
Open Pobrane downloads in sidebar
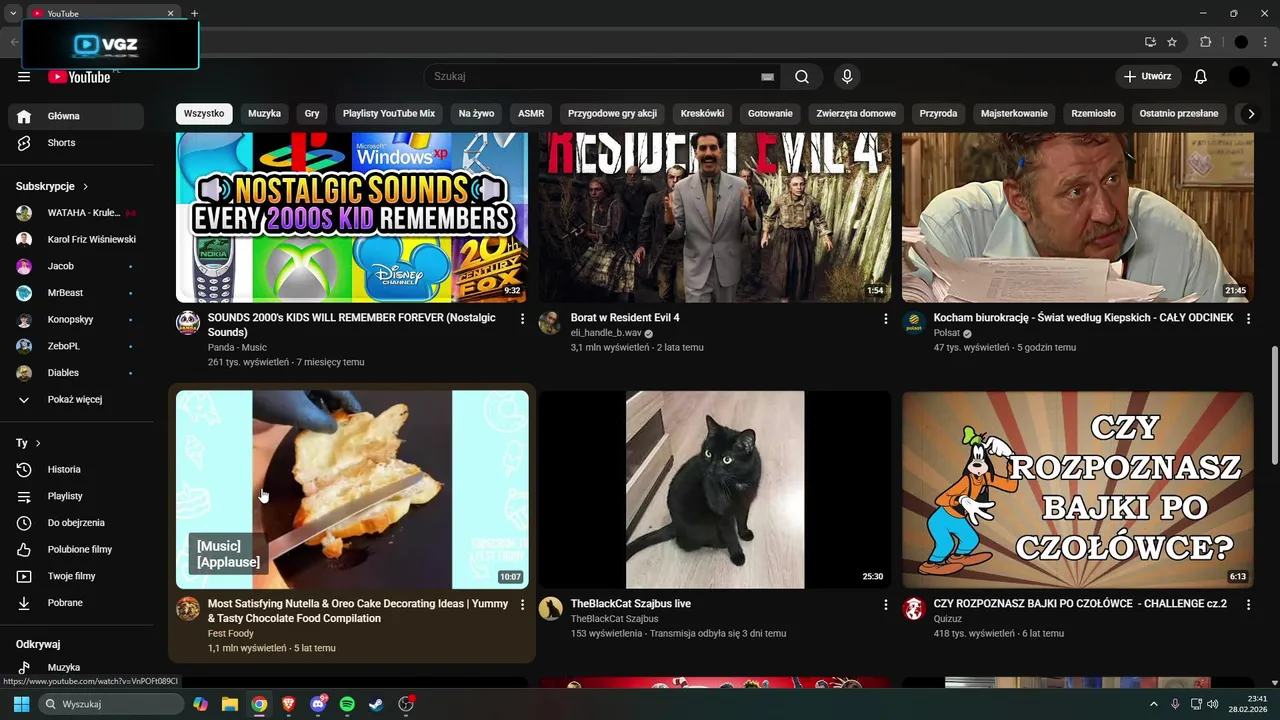pyautogui.click(x=76, y=603)
